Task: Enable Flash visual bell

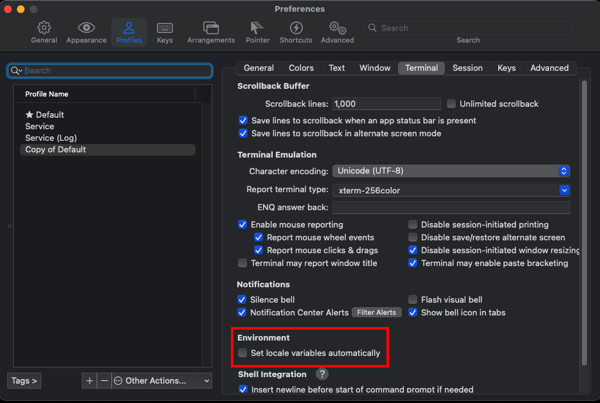Action: point(412,299)
